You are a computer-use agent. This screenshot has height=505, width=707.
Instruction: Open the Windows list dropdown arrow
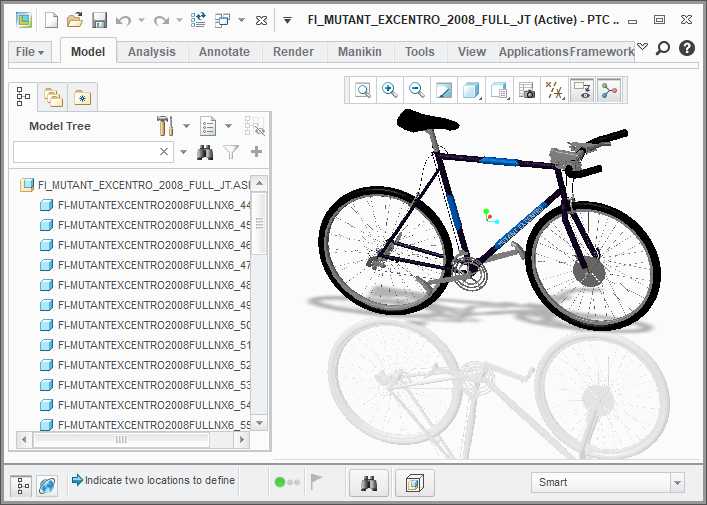[x=242, y=20]
